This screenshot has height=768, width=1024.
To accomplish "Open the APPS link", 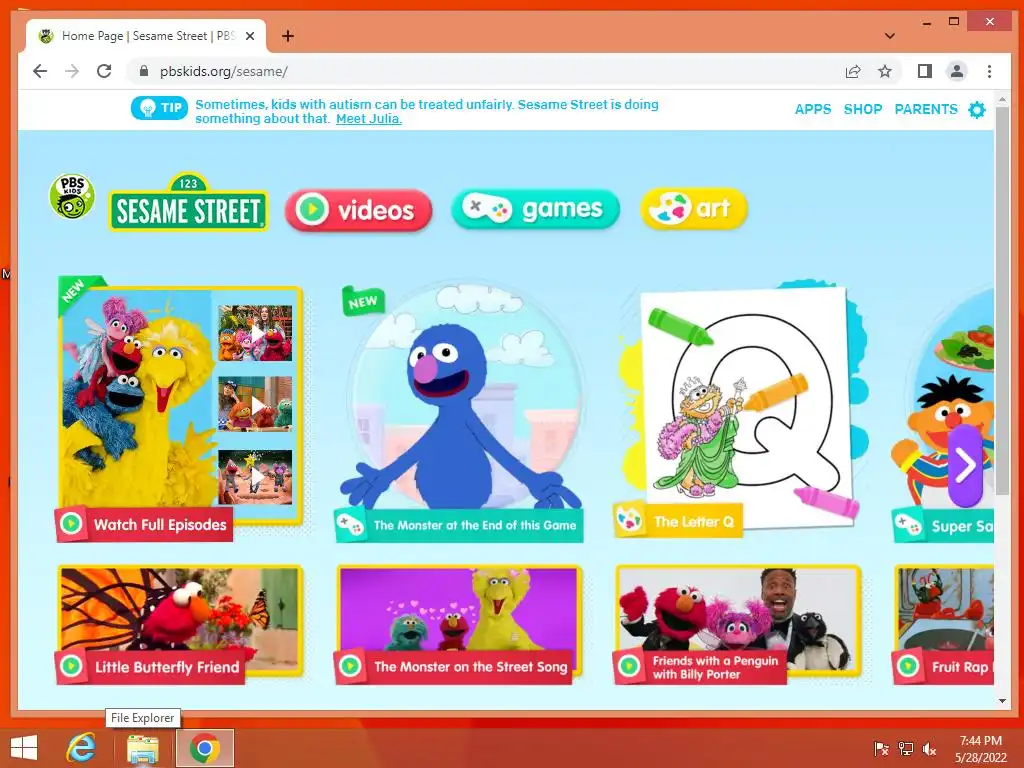I will point(812,109).
